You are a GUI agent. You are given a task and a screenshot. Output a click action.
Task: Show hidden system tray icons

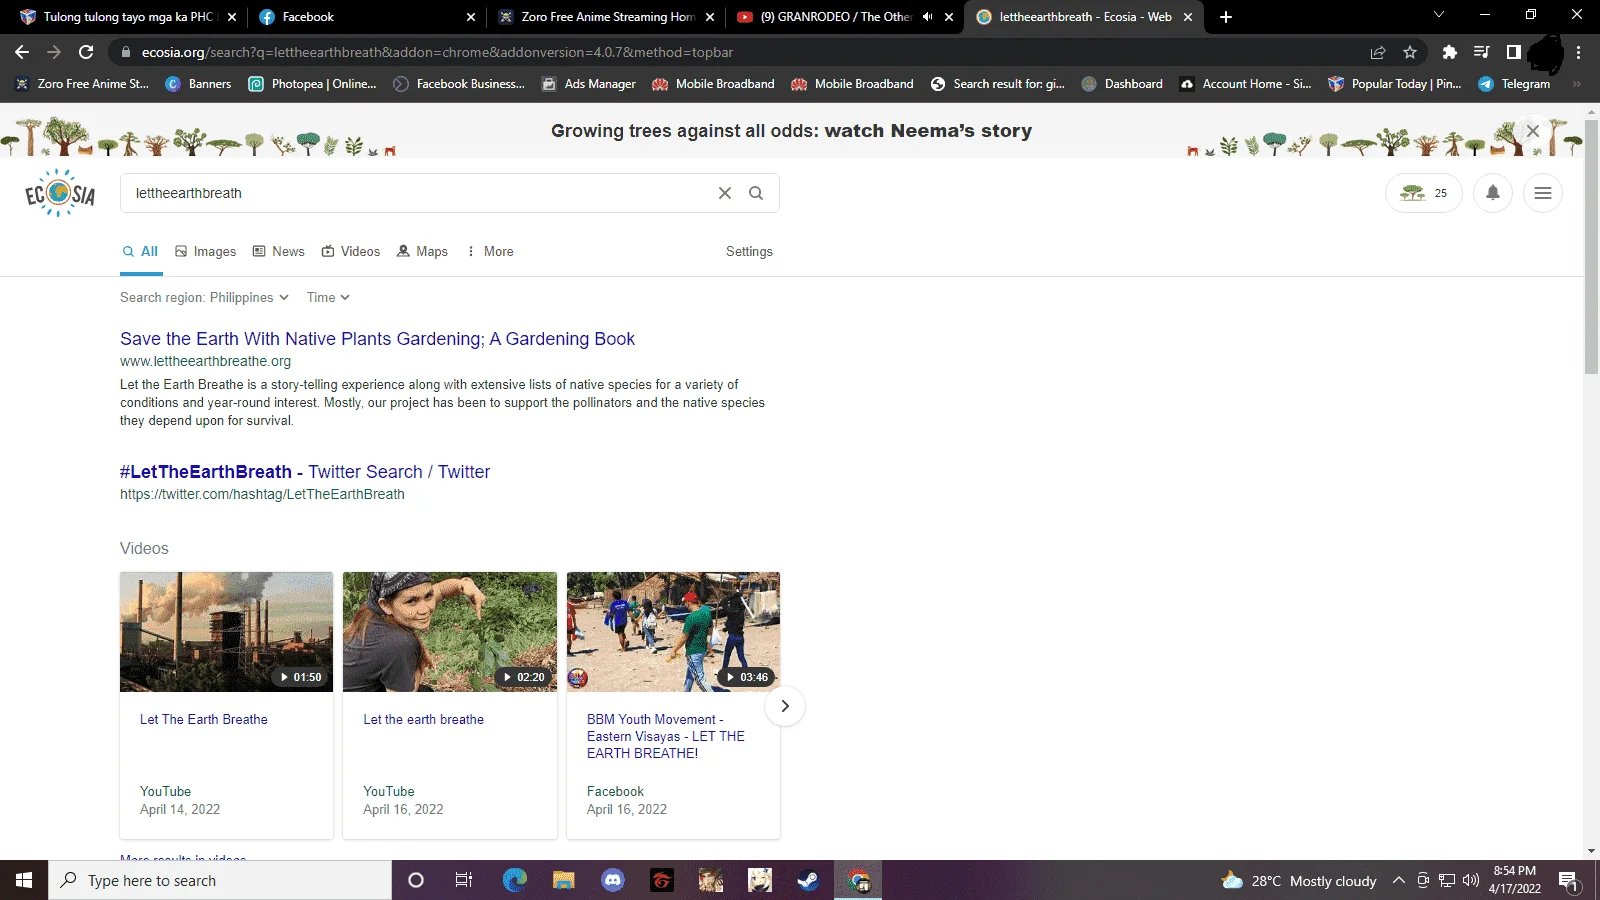tap(1399, 880)
